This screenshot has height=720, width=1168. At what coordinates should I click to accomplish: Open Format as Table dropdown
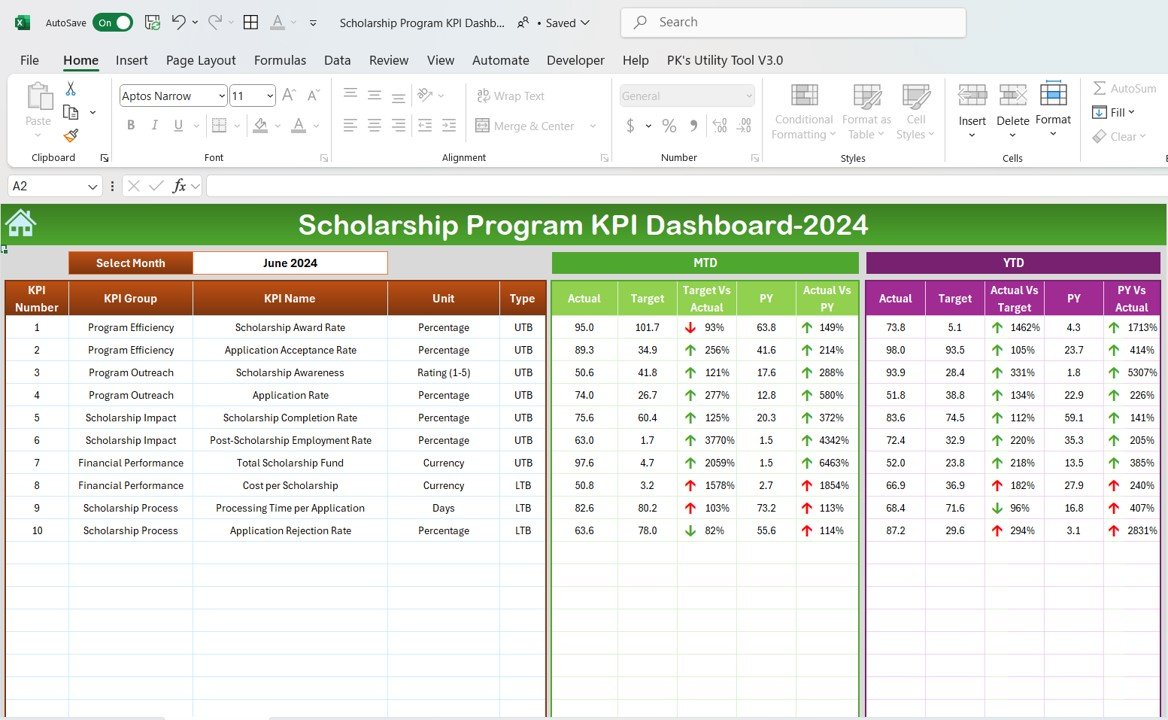pyautogui.click(x=866, y=112)
